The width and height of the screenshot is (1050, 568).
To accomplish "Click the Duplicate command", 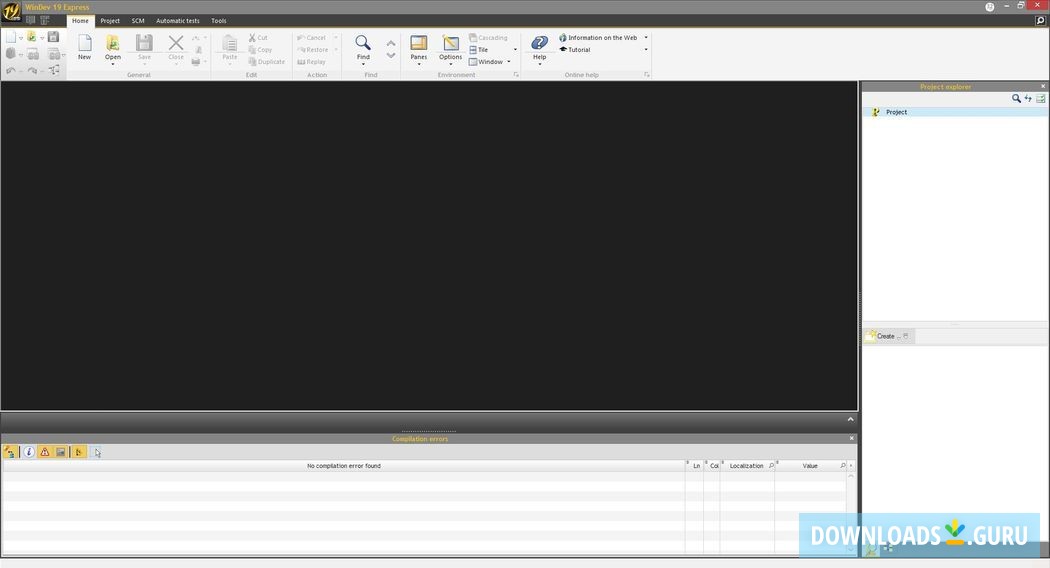I will point(267,62).
